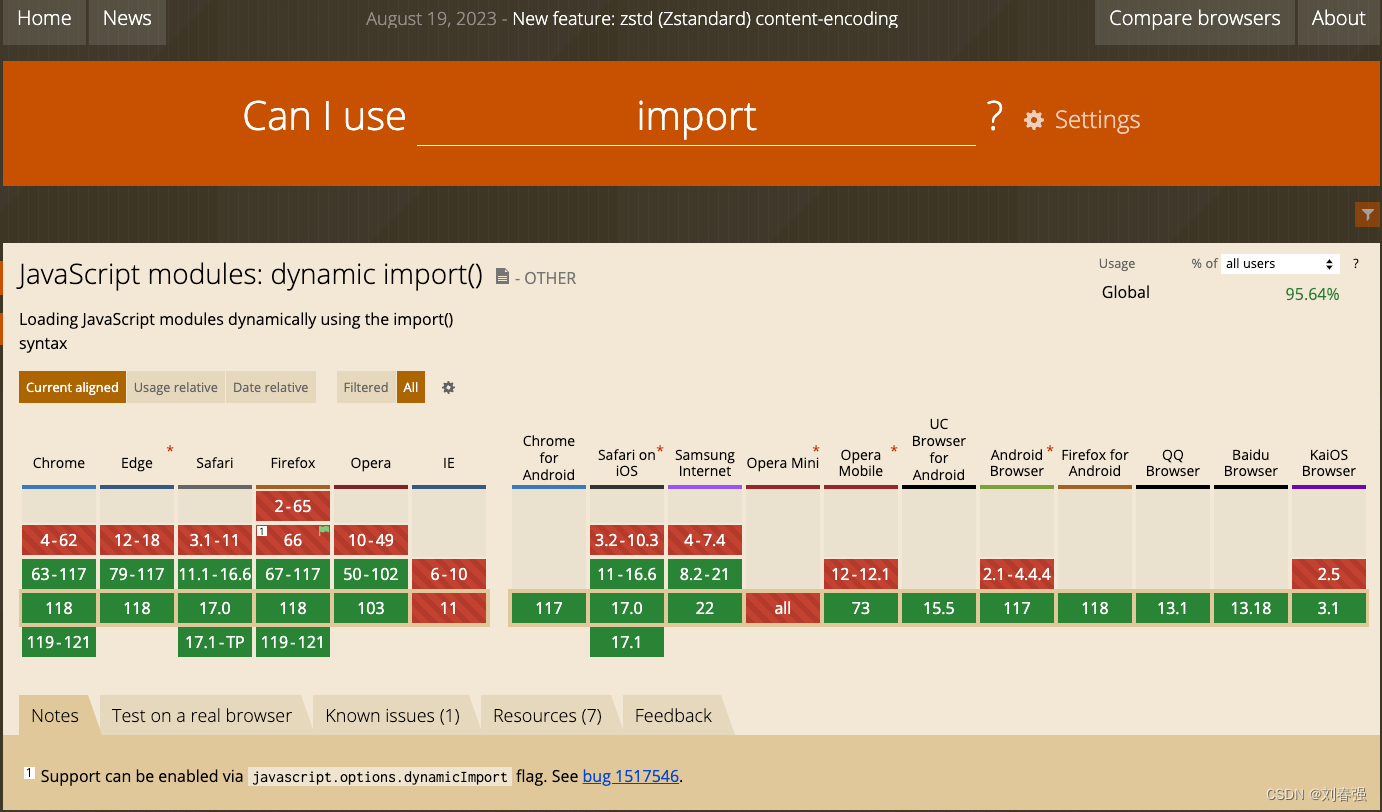The image size is (1382, 812).
Task: Open the all users usage dropdown
Action: [x=1280, y=264]
